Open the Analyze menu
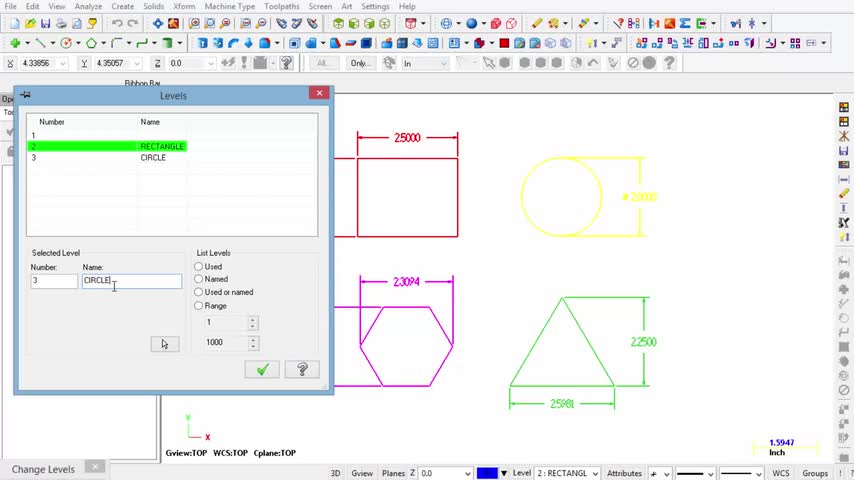 click(88, 7)
